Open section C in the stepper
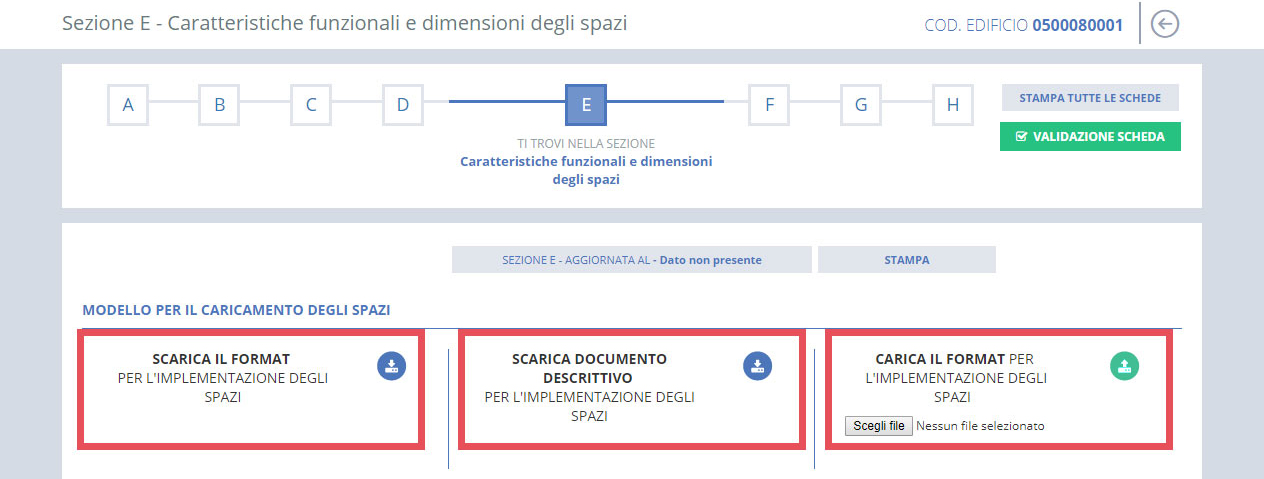Screen dimensions: 1264x479 point(311,105)
